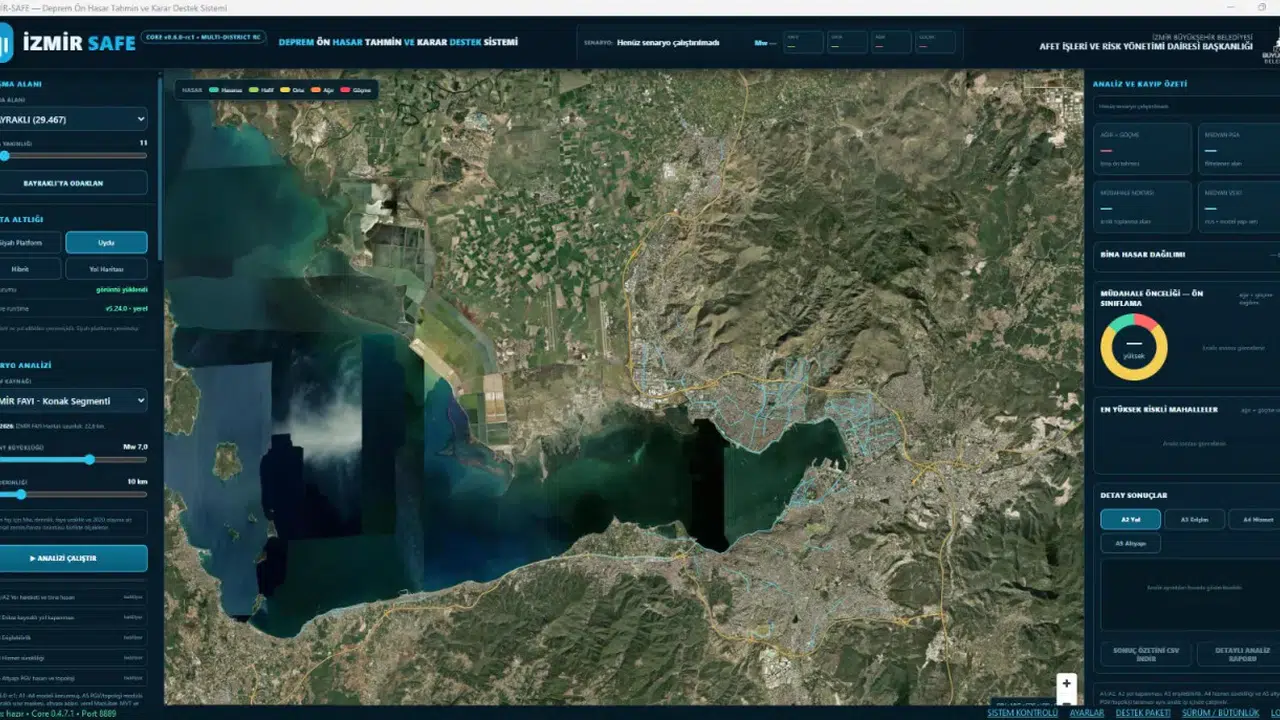The width and height of the screenshot is (1280, 720).
Task: Select the Yol Haritası basemap option
Action: coord(106,268)
